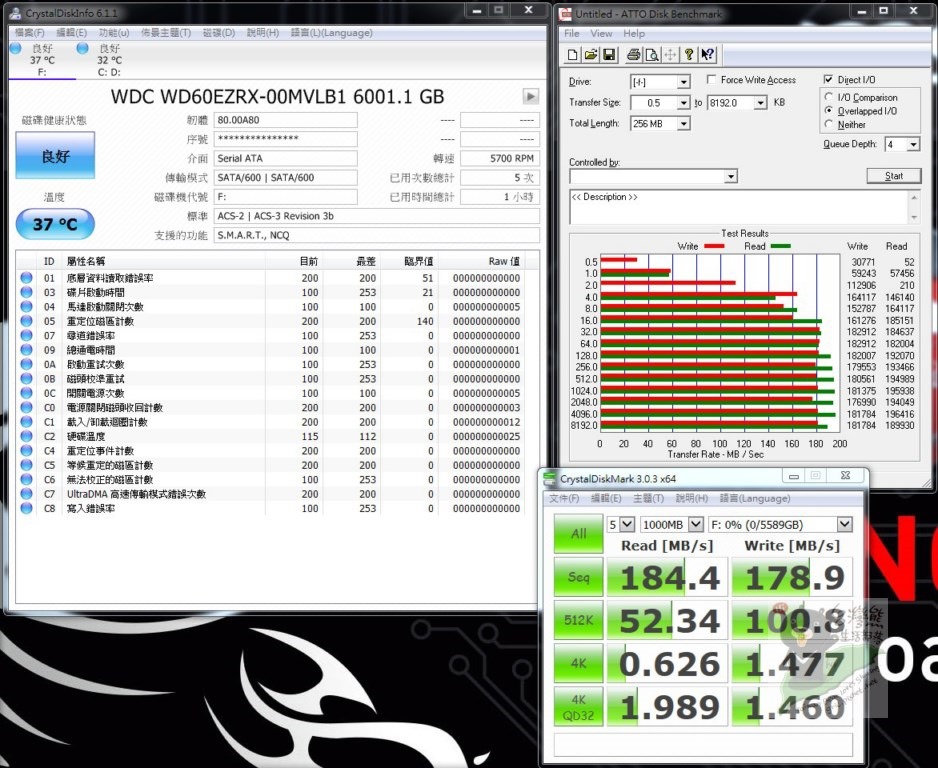This screenshot has height=768, width=938.
Task: Open View menu in ATTO
Action: [601, 33]
